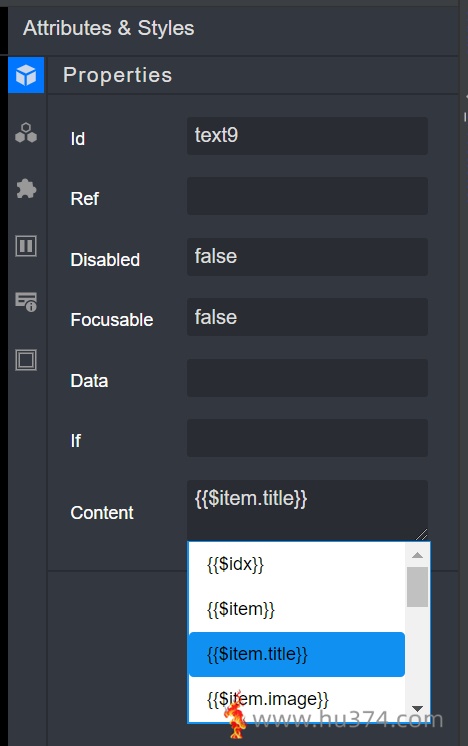This screenshot has height=746, width=468.
Task: Select the General styles cubes icon
Action: coord(26,133)
